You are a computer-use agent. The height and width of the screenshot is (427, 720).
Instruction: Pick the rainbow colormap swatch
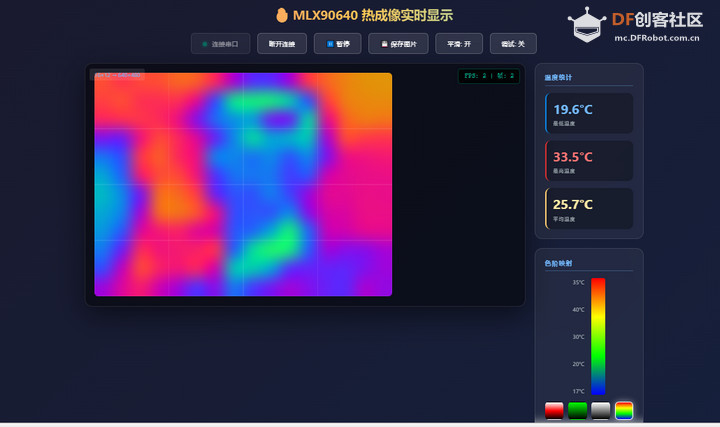(624, 410)
